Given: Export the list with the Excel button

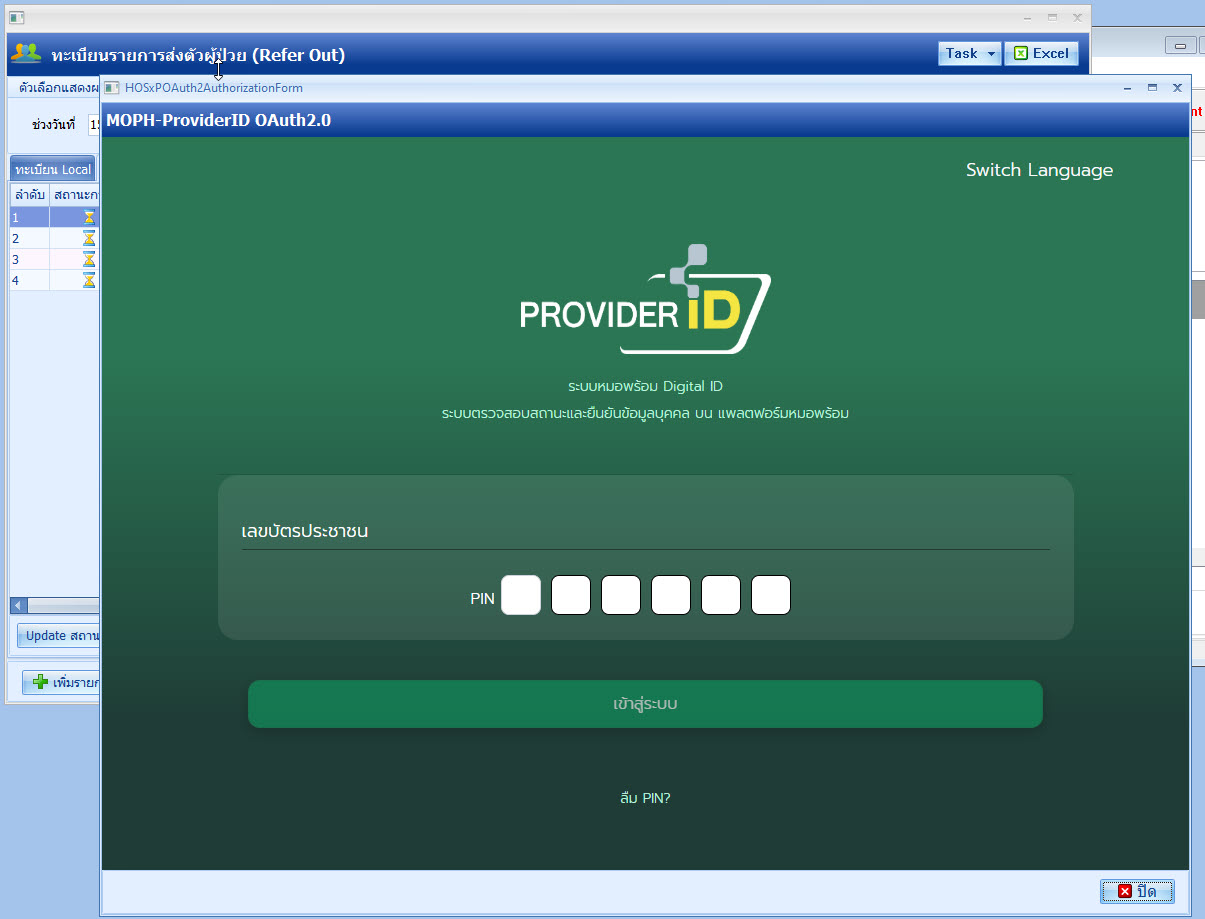Looking at the screenshot, I should coord(1041,54).
